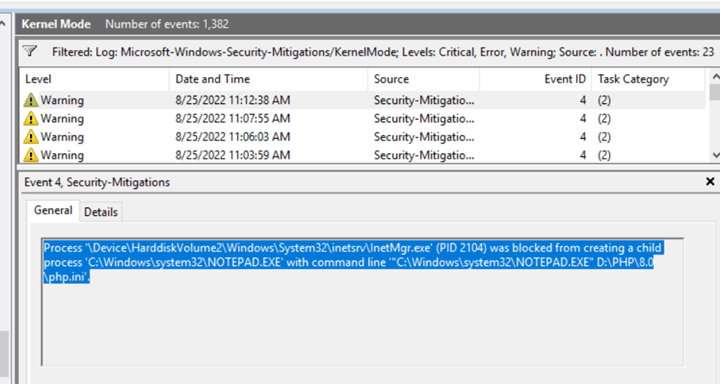This screenshot has height=385, width=721.
Task: Click the event list scroll-down arrow
Action: click(715, 155)
